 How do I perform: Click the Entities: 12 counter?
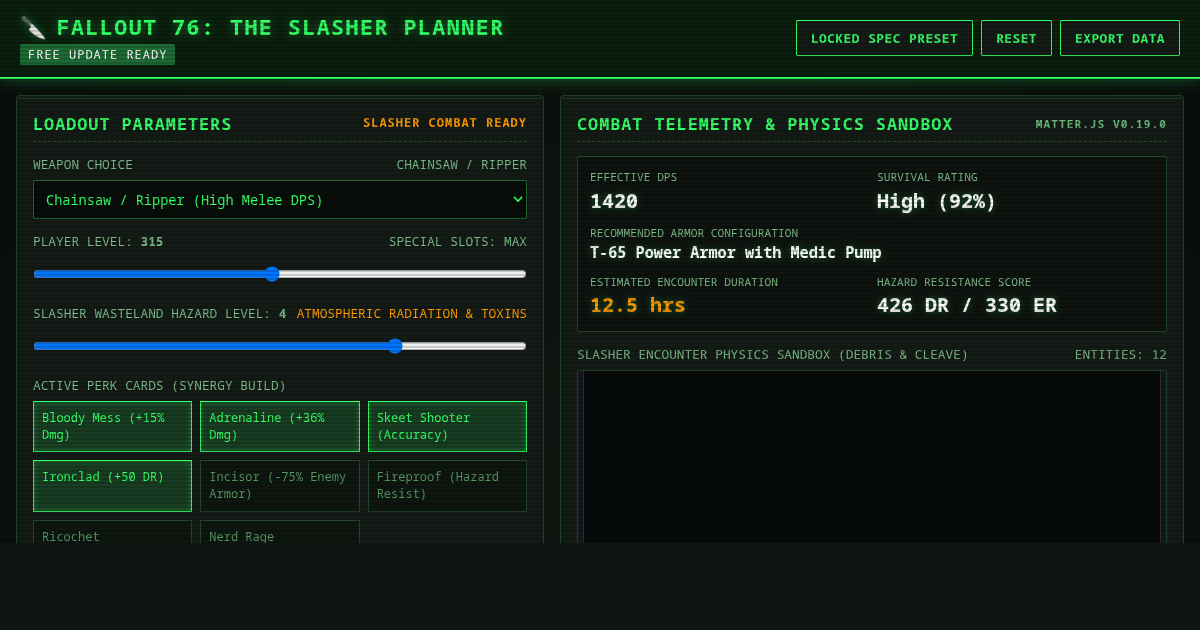click(x=1121, y=354)
